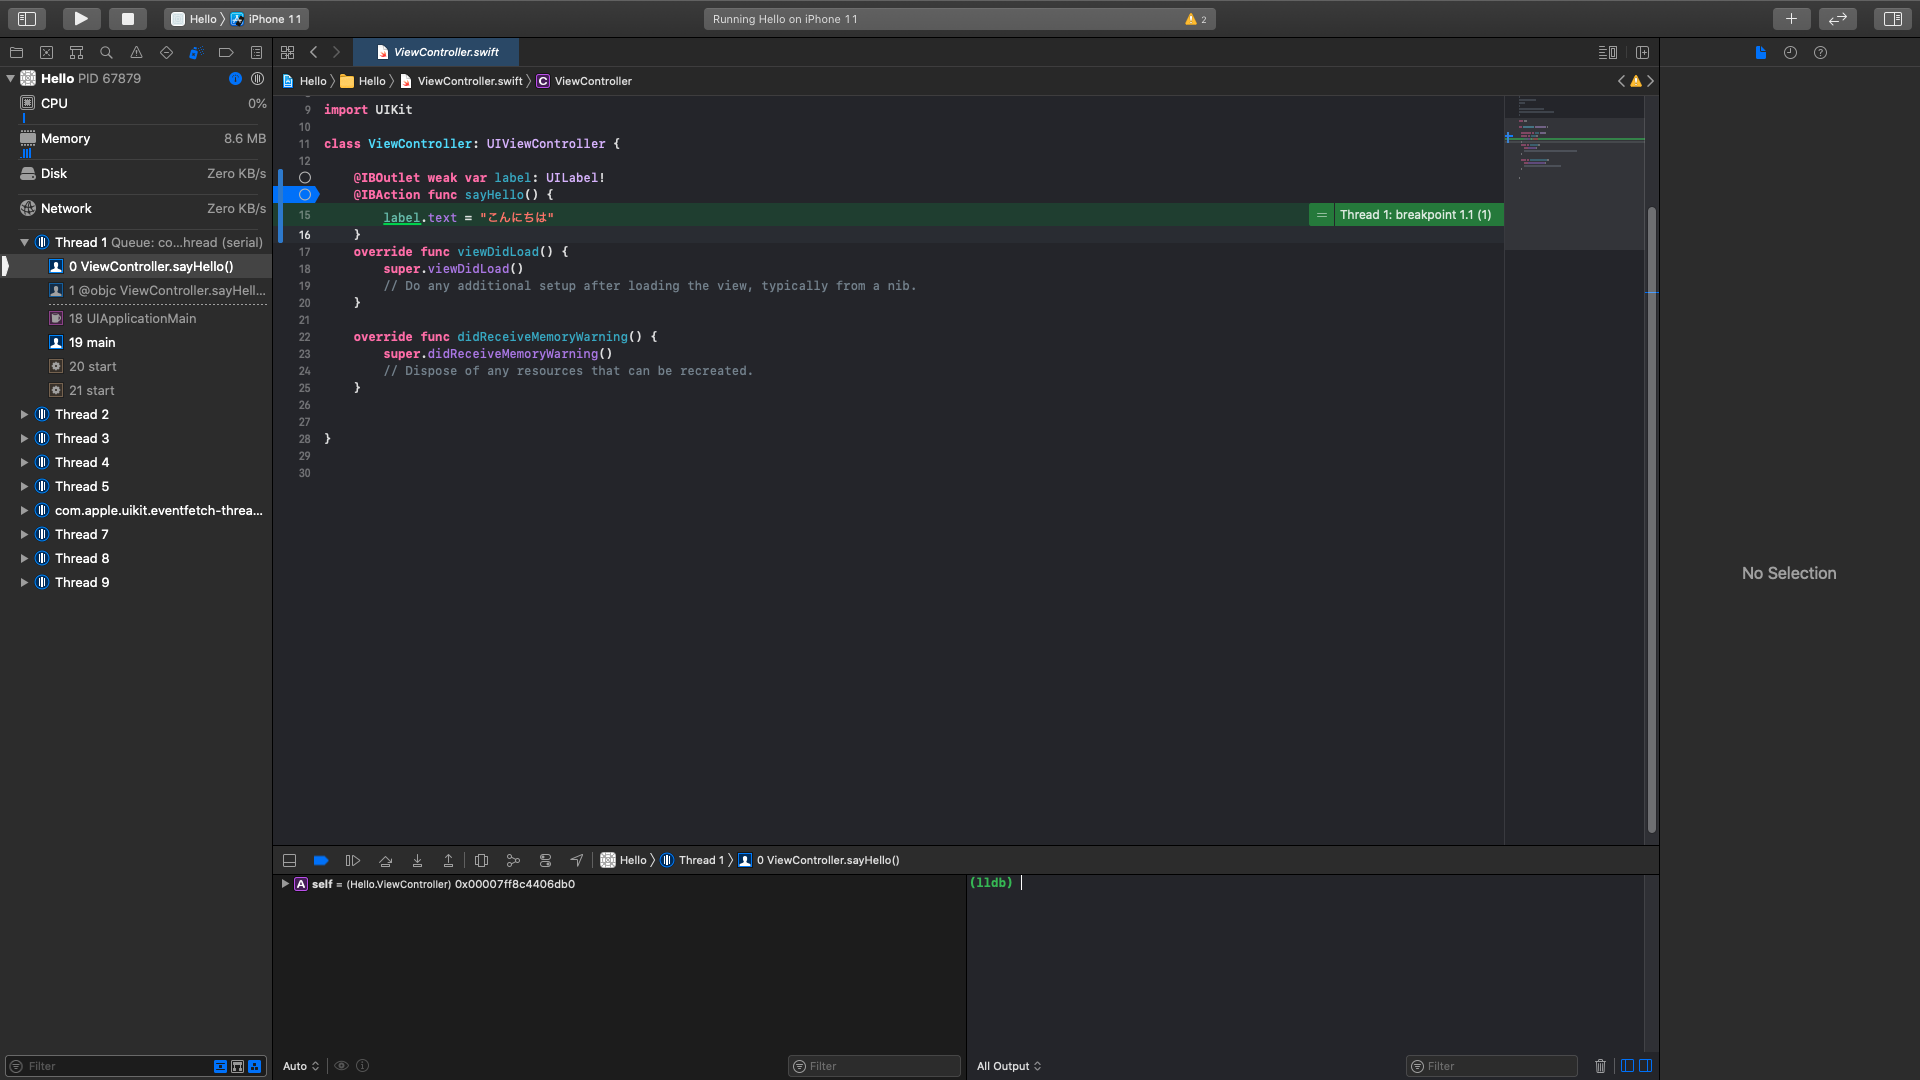
Task: Show the Symbol navigator
Action: (x=76, y=52)
